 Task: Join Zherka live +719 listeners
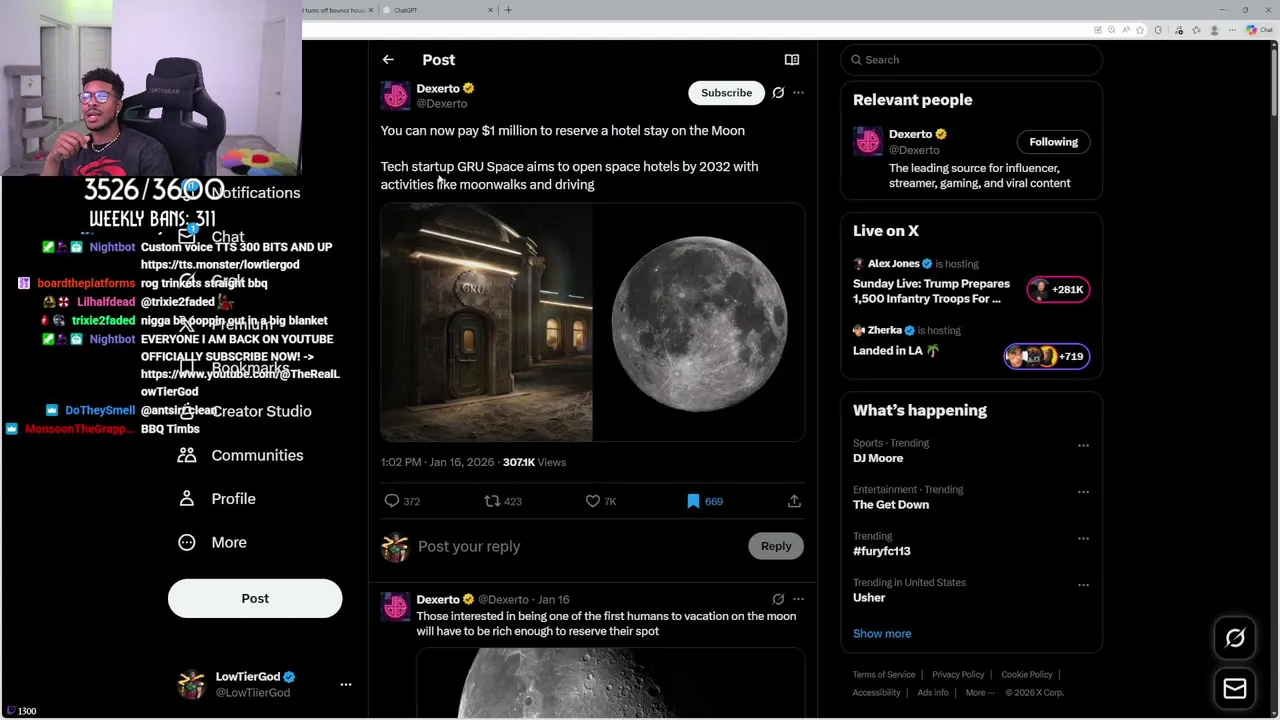[1047, 356]
